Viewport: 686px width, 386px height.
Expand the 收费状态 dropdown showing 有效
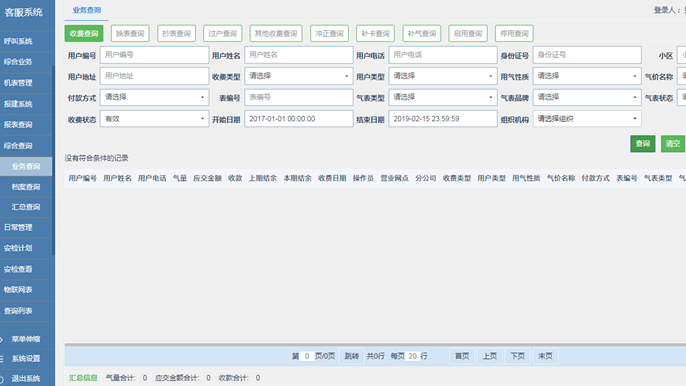(154, 119)
